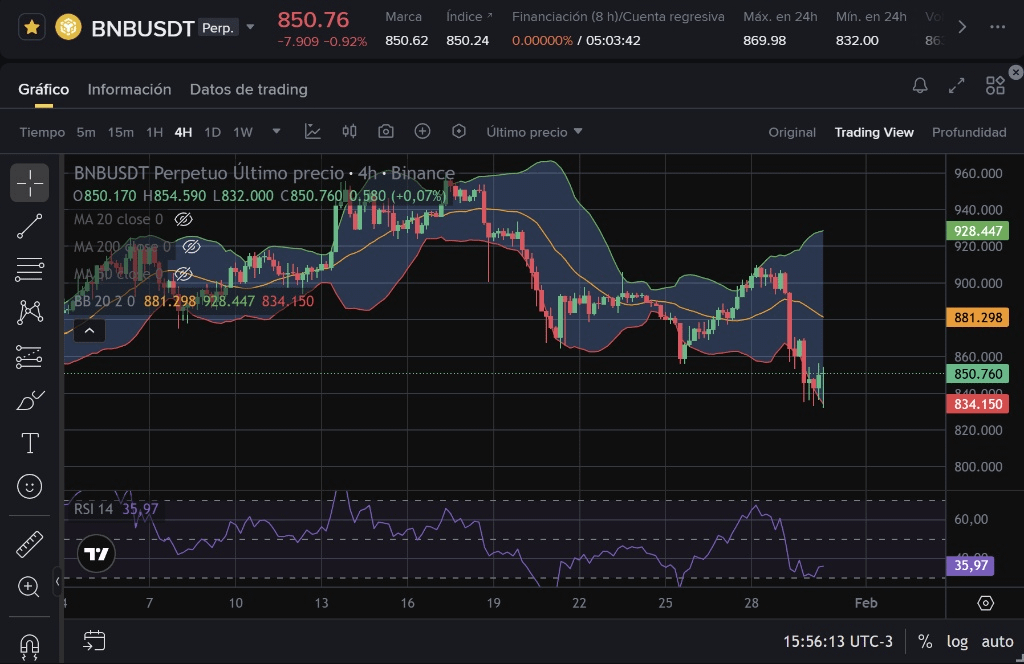Select the brush drawing tool
This screenshot has height=664, width=1024.
click(x=30, y=400)
